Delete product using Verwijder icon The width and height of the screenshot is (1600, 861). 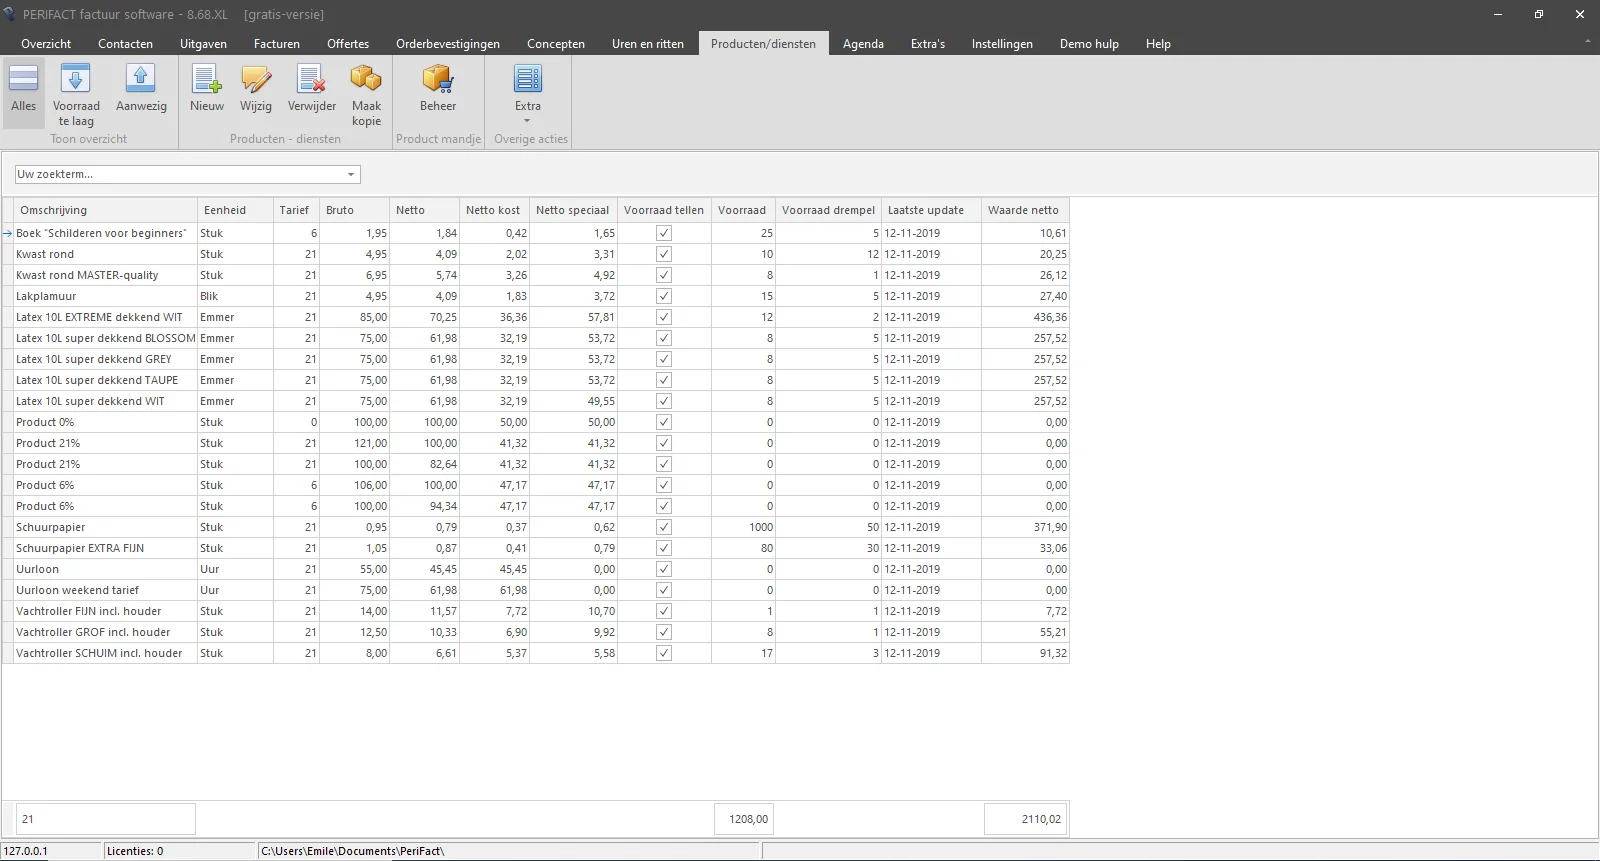tap(312, 90)
